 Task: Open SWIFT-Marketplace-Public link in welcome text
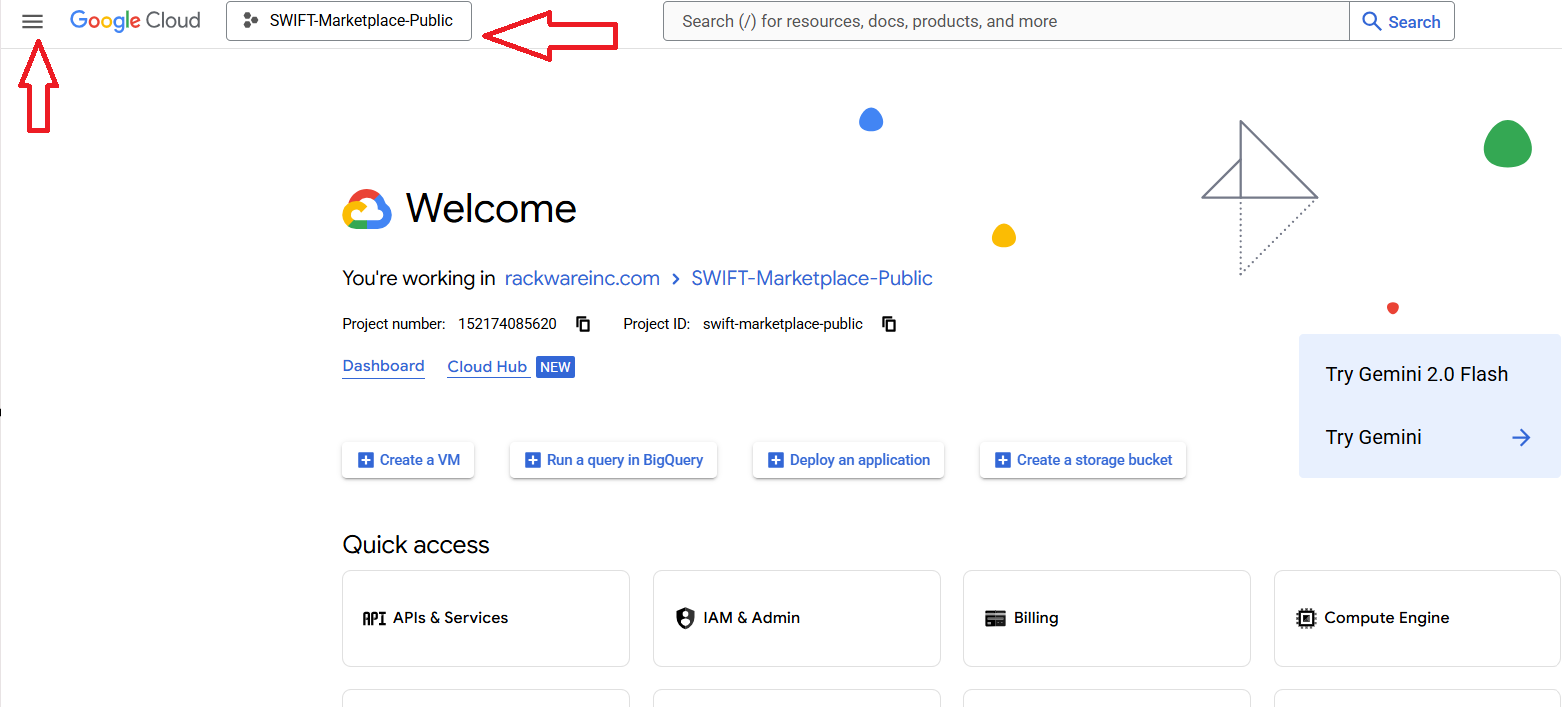point(812,278)
